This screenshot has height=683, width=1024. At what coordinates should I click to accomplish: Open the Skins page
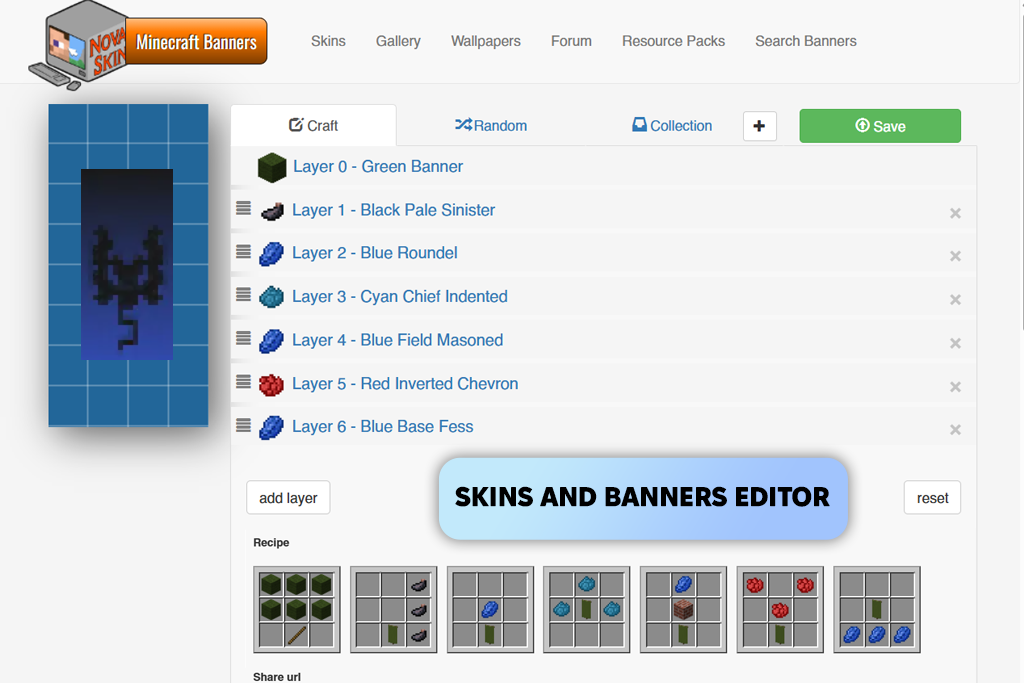[x=328, y=41]
